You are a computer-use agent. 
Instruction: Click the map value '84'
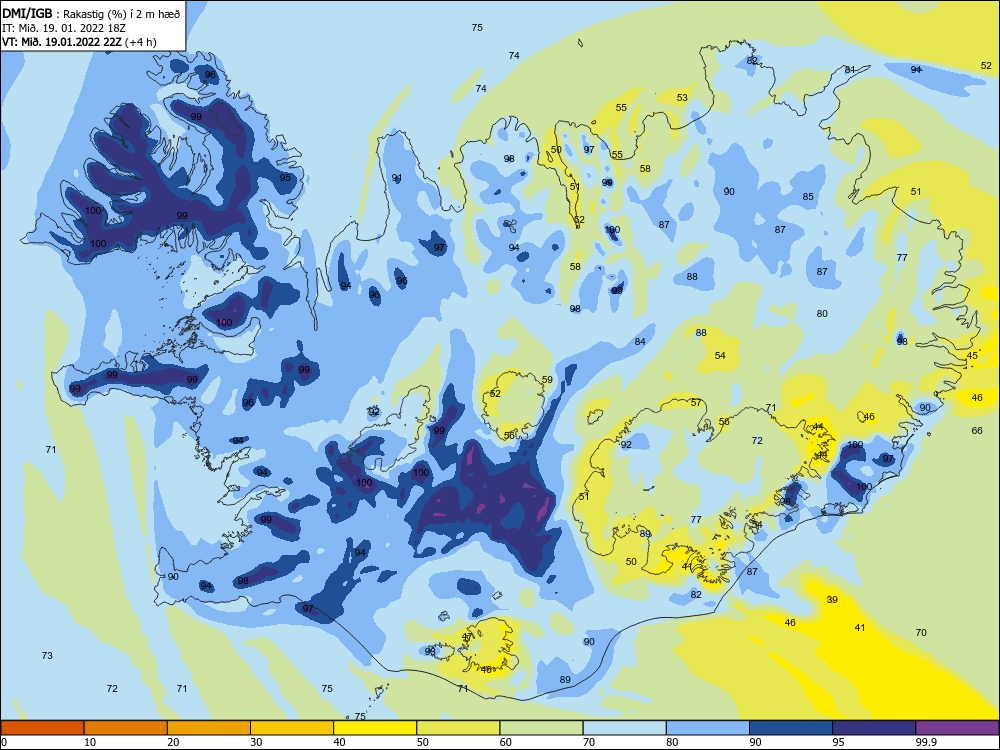click(x=640, y=341)
